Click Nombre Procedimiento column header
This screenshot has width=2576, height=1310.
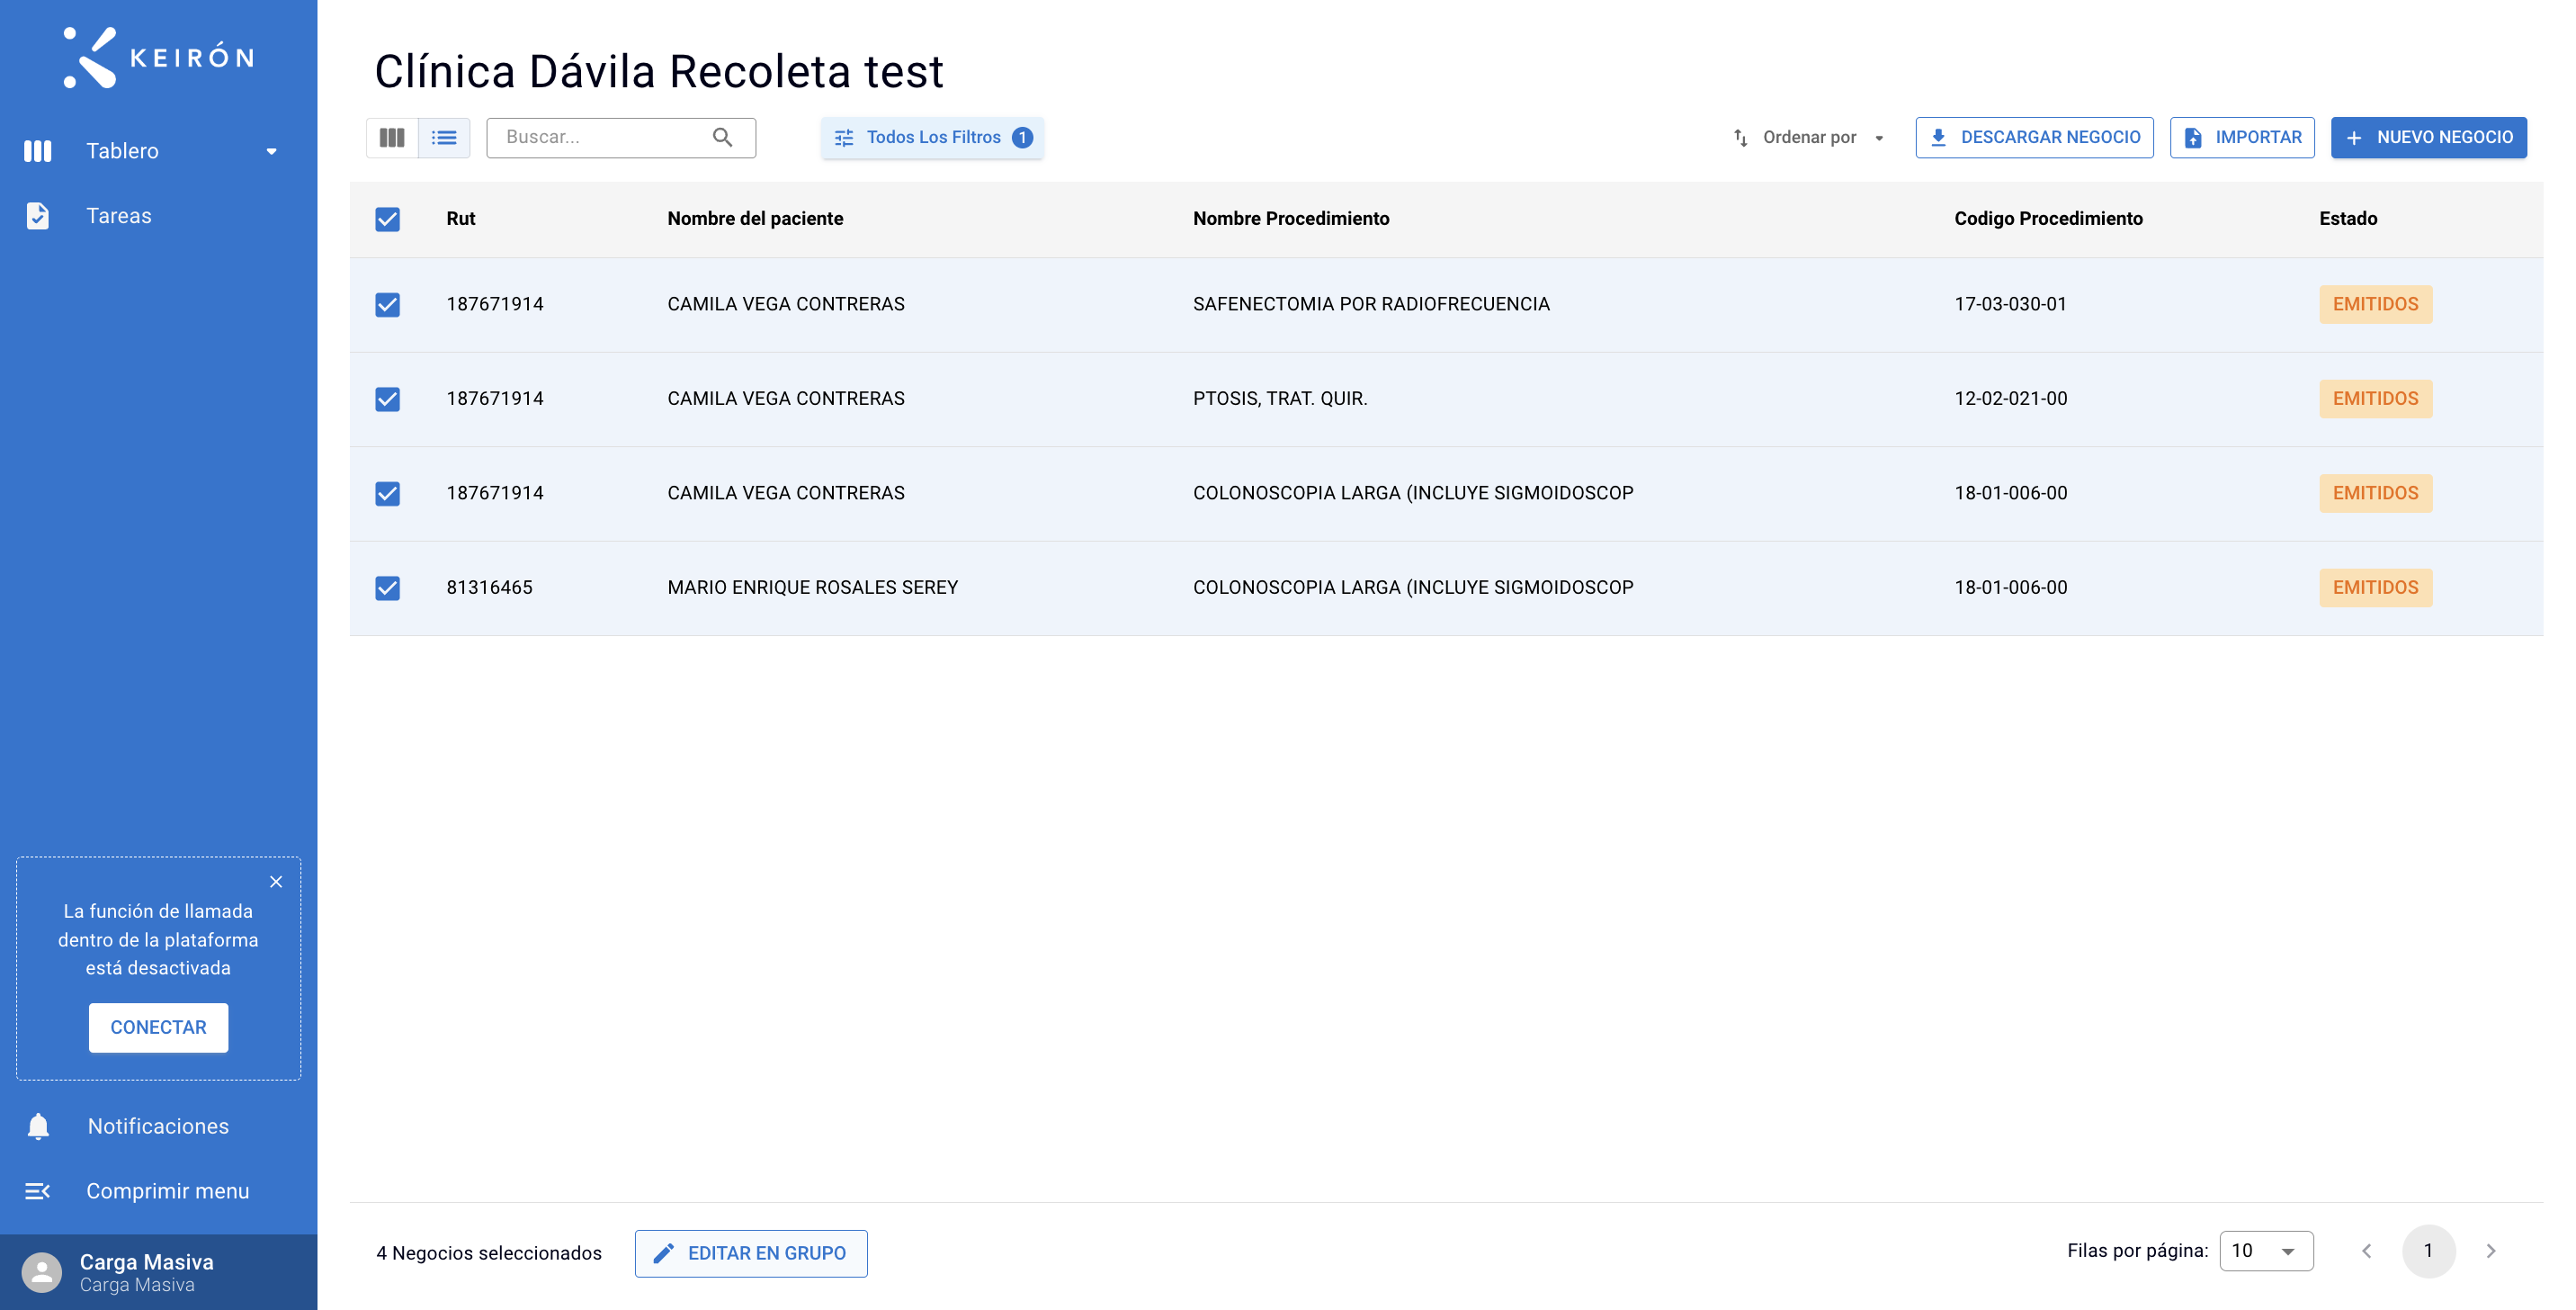[x=1291, y=219]
